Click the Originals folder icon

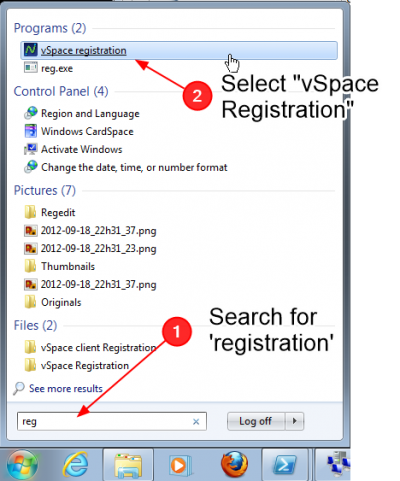point(30,302)
